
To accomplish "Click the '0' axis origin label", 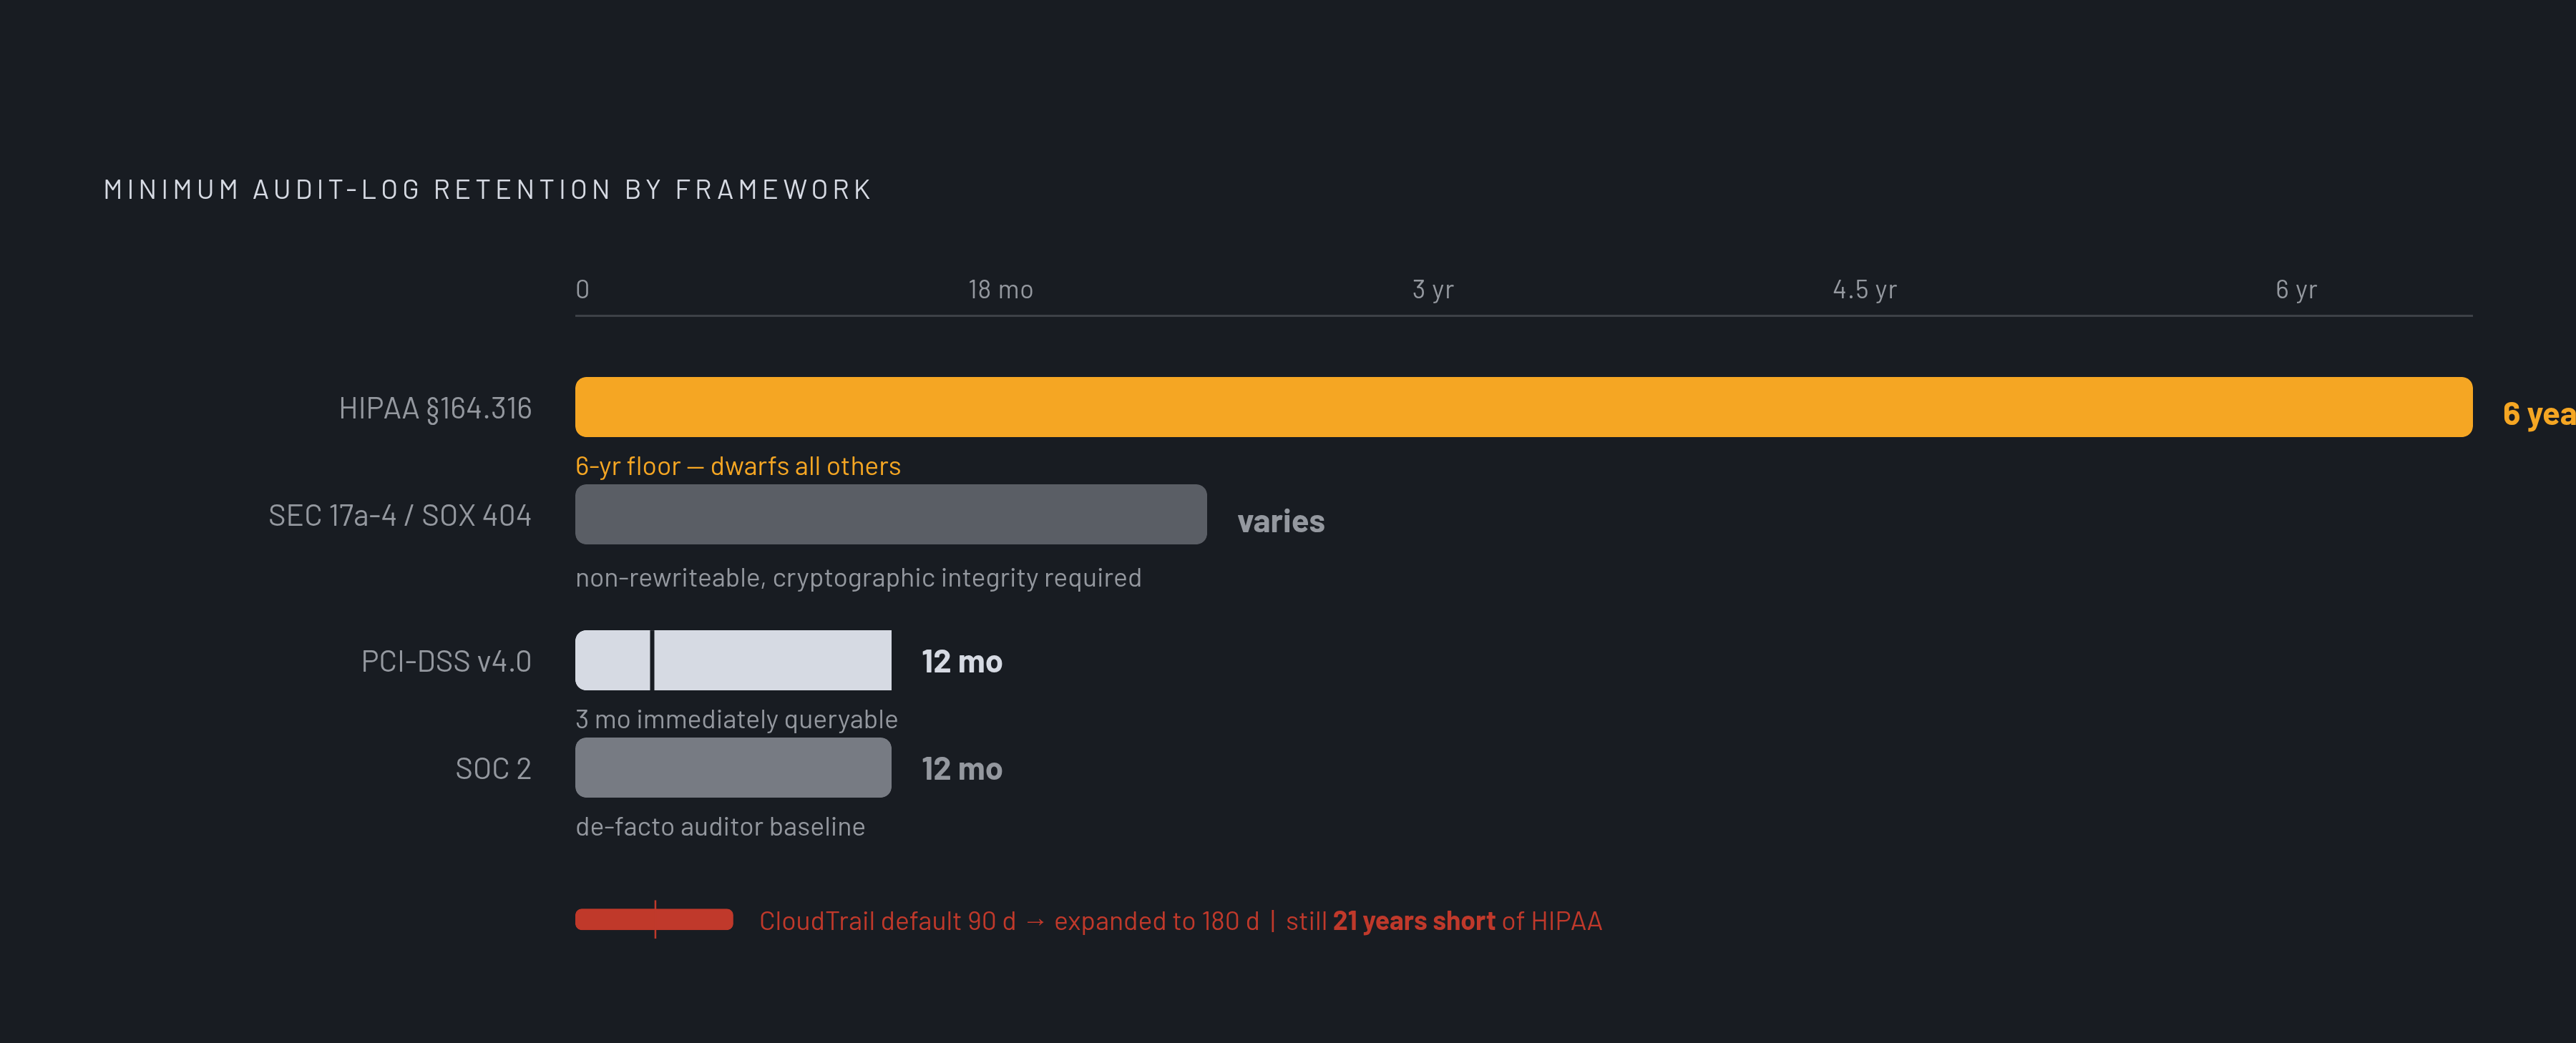I will click(x=582, y=290).
